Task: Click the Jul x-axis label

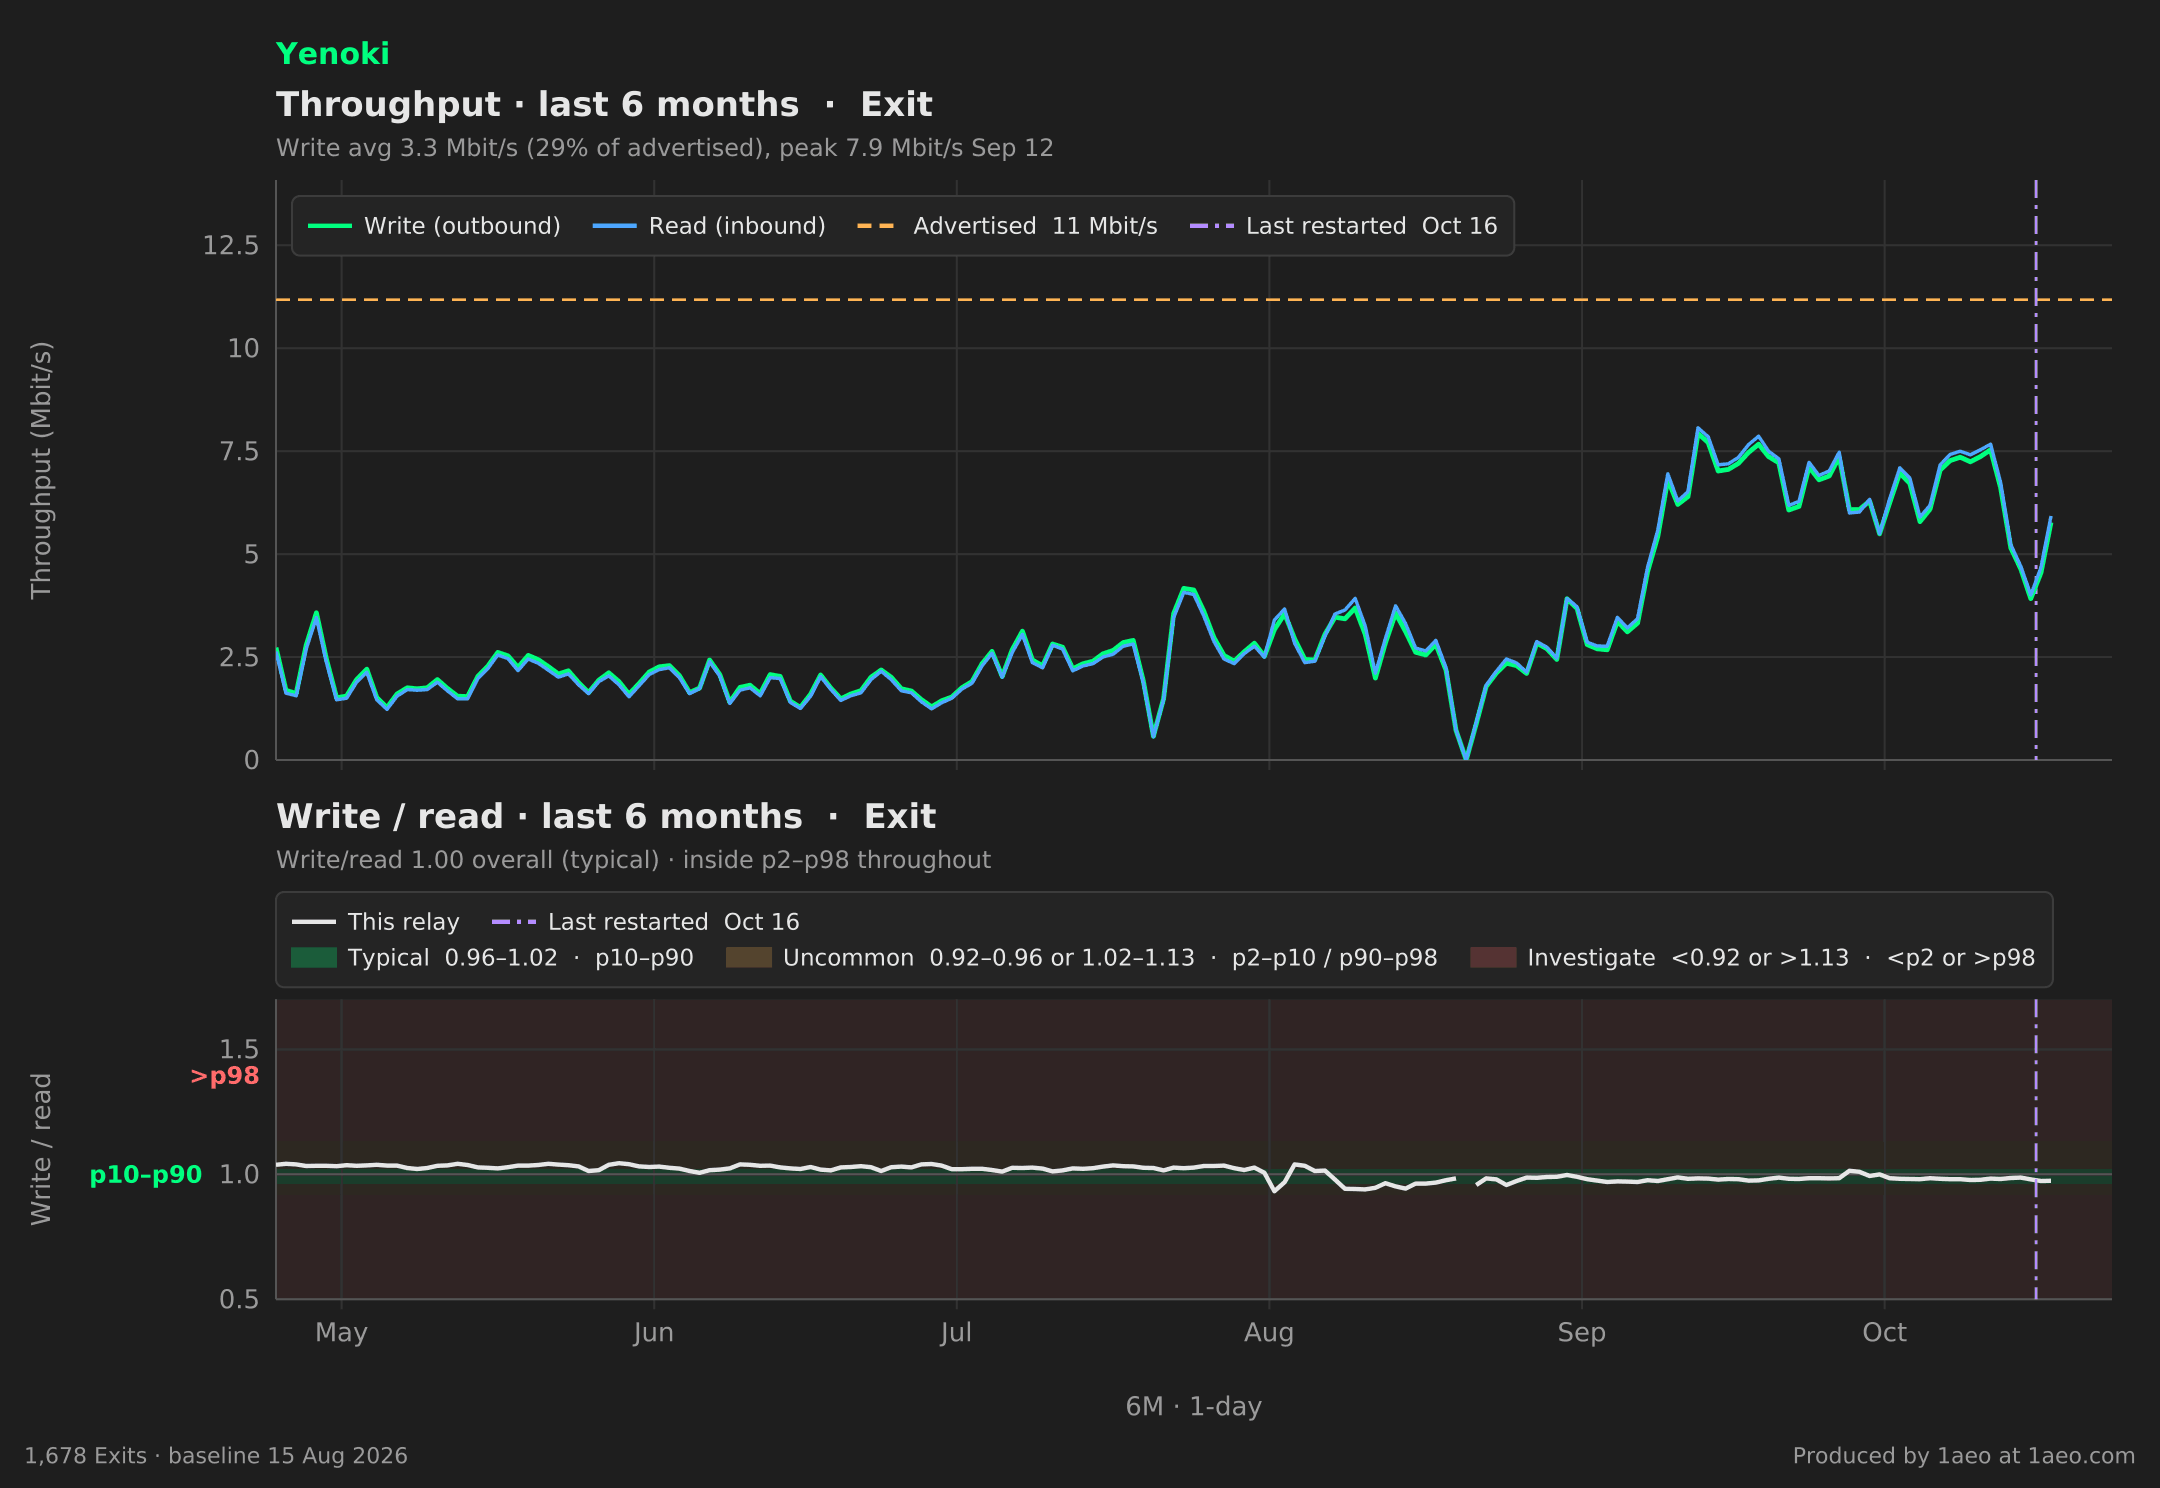Action: point(956,1333)
